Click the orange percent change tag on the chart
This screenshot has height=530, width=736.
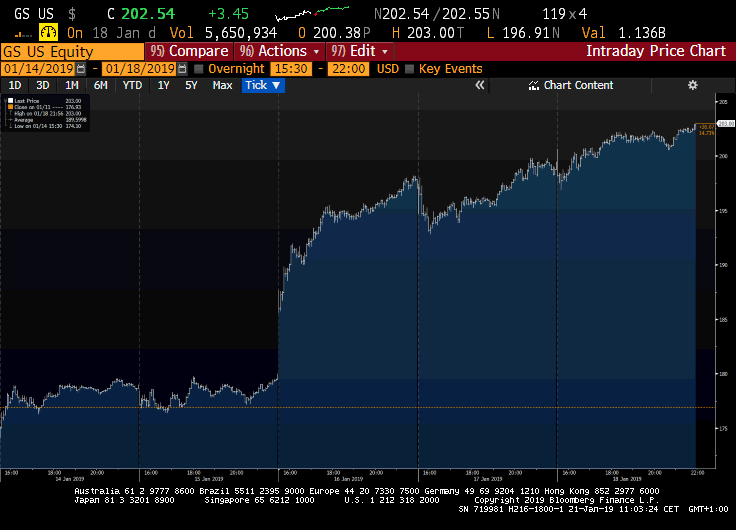(x=705, y=130)
